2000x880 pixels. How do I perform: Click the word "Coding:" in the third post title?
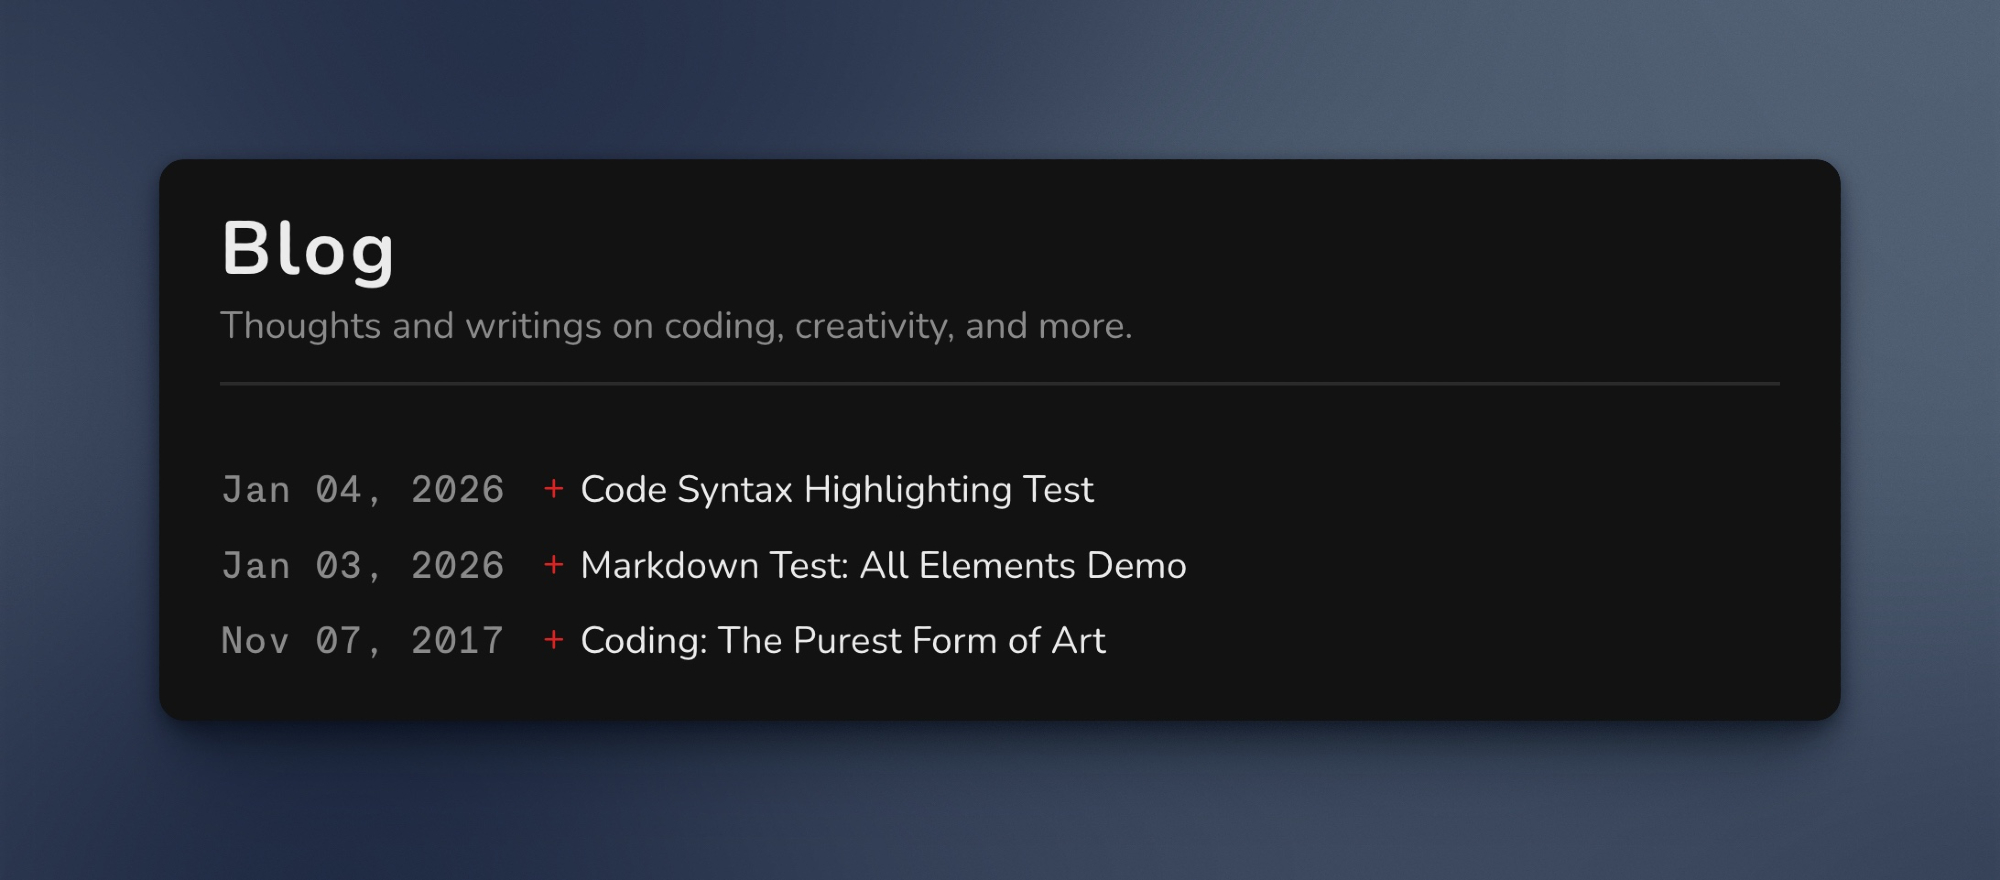643,641
